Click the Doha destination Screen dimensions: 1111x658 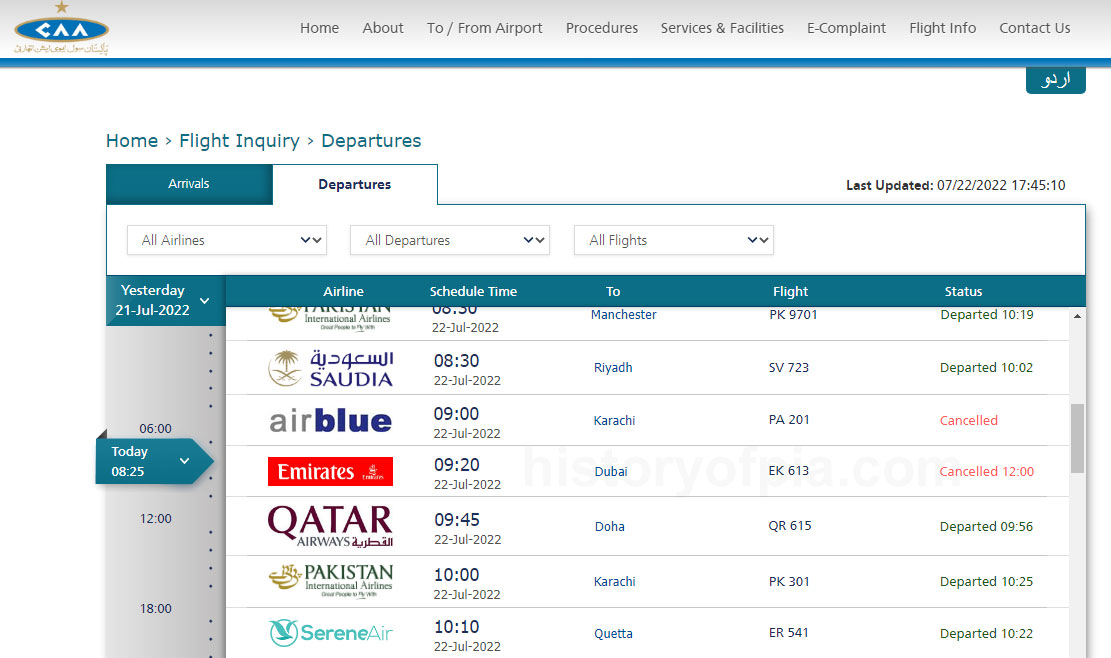(x=609, y=526)
